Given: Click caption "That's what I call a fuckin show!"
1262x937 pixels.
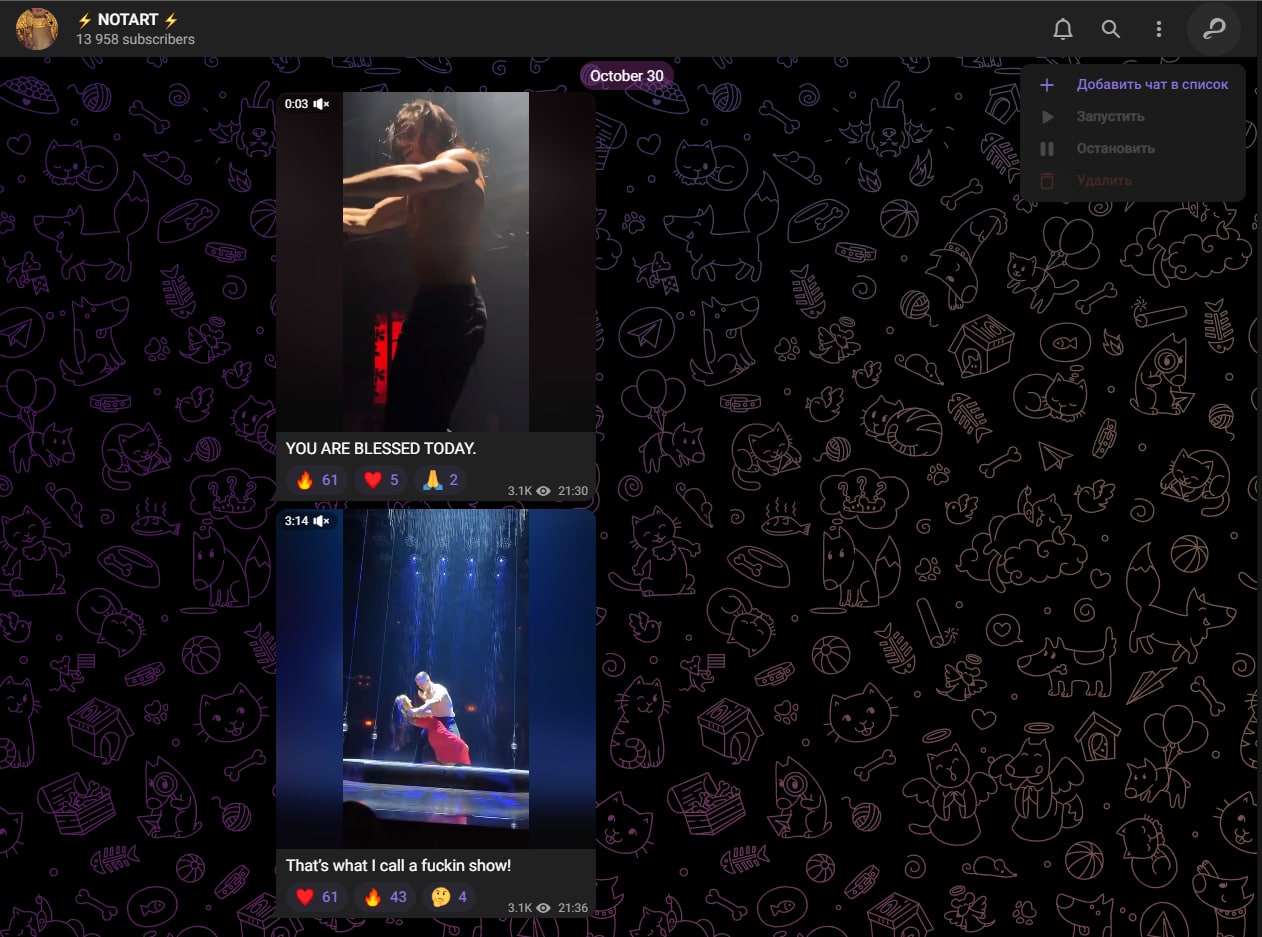Looking at the screenshot, I should click(399, 866).
